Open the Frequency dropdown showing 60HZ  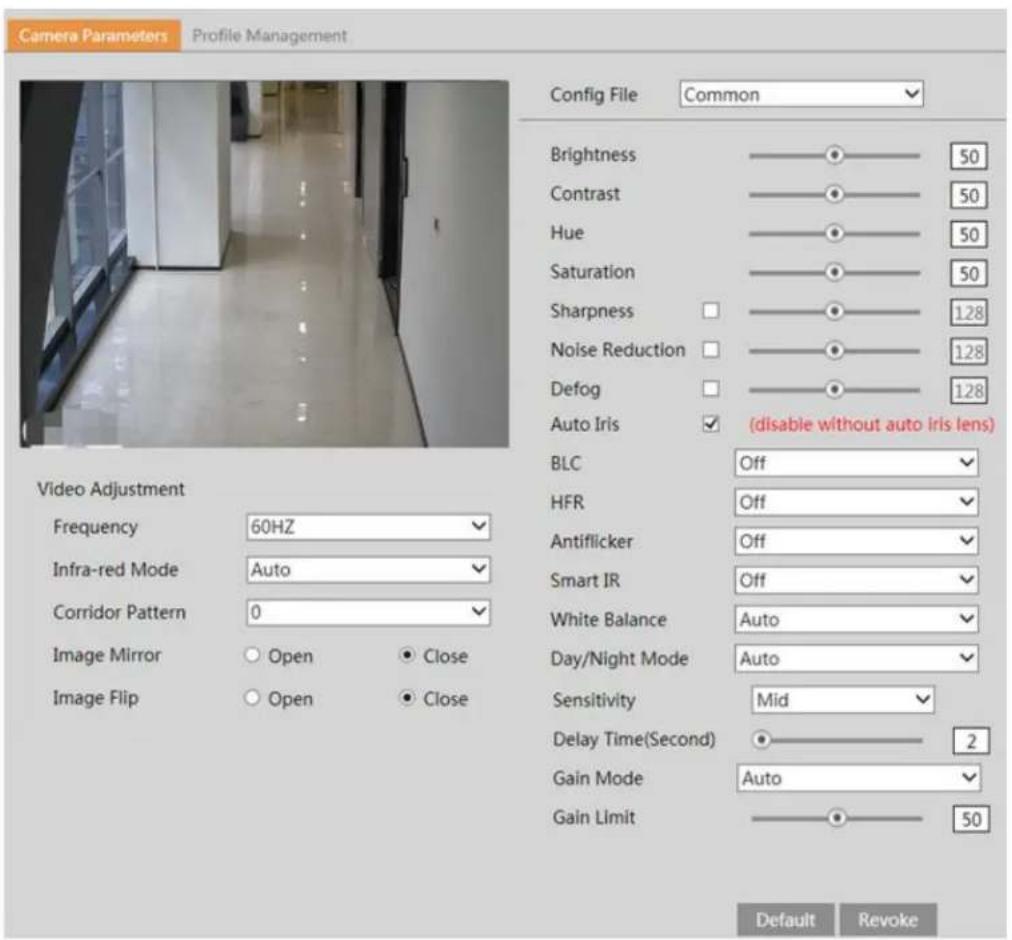pos(368,527)
